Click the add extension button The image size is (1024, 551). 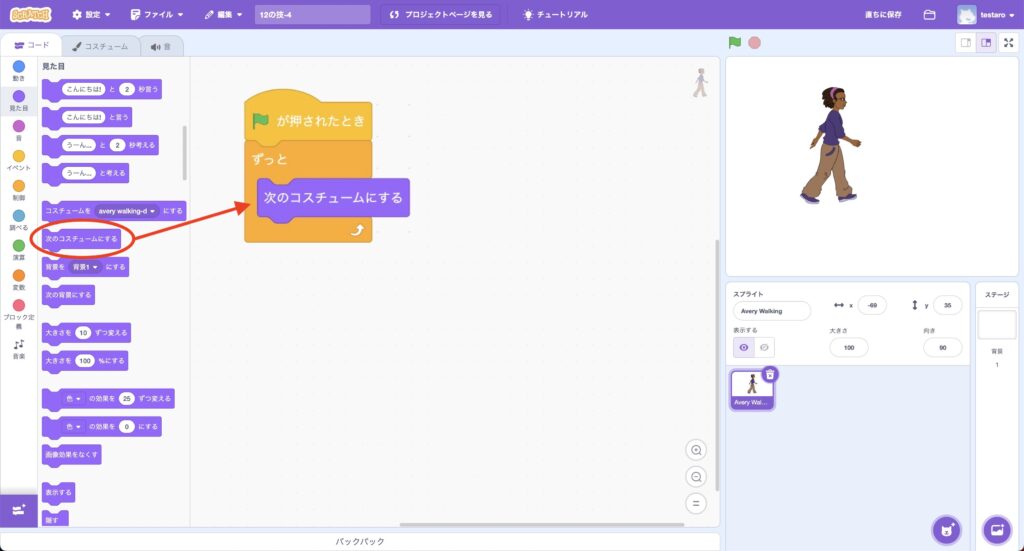(19, 511)
